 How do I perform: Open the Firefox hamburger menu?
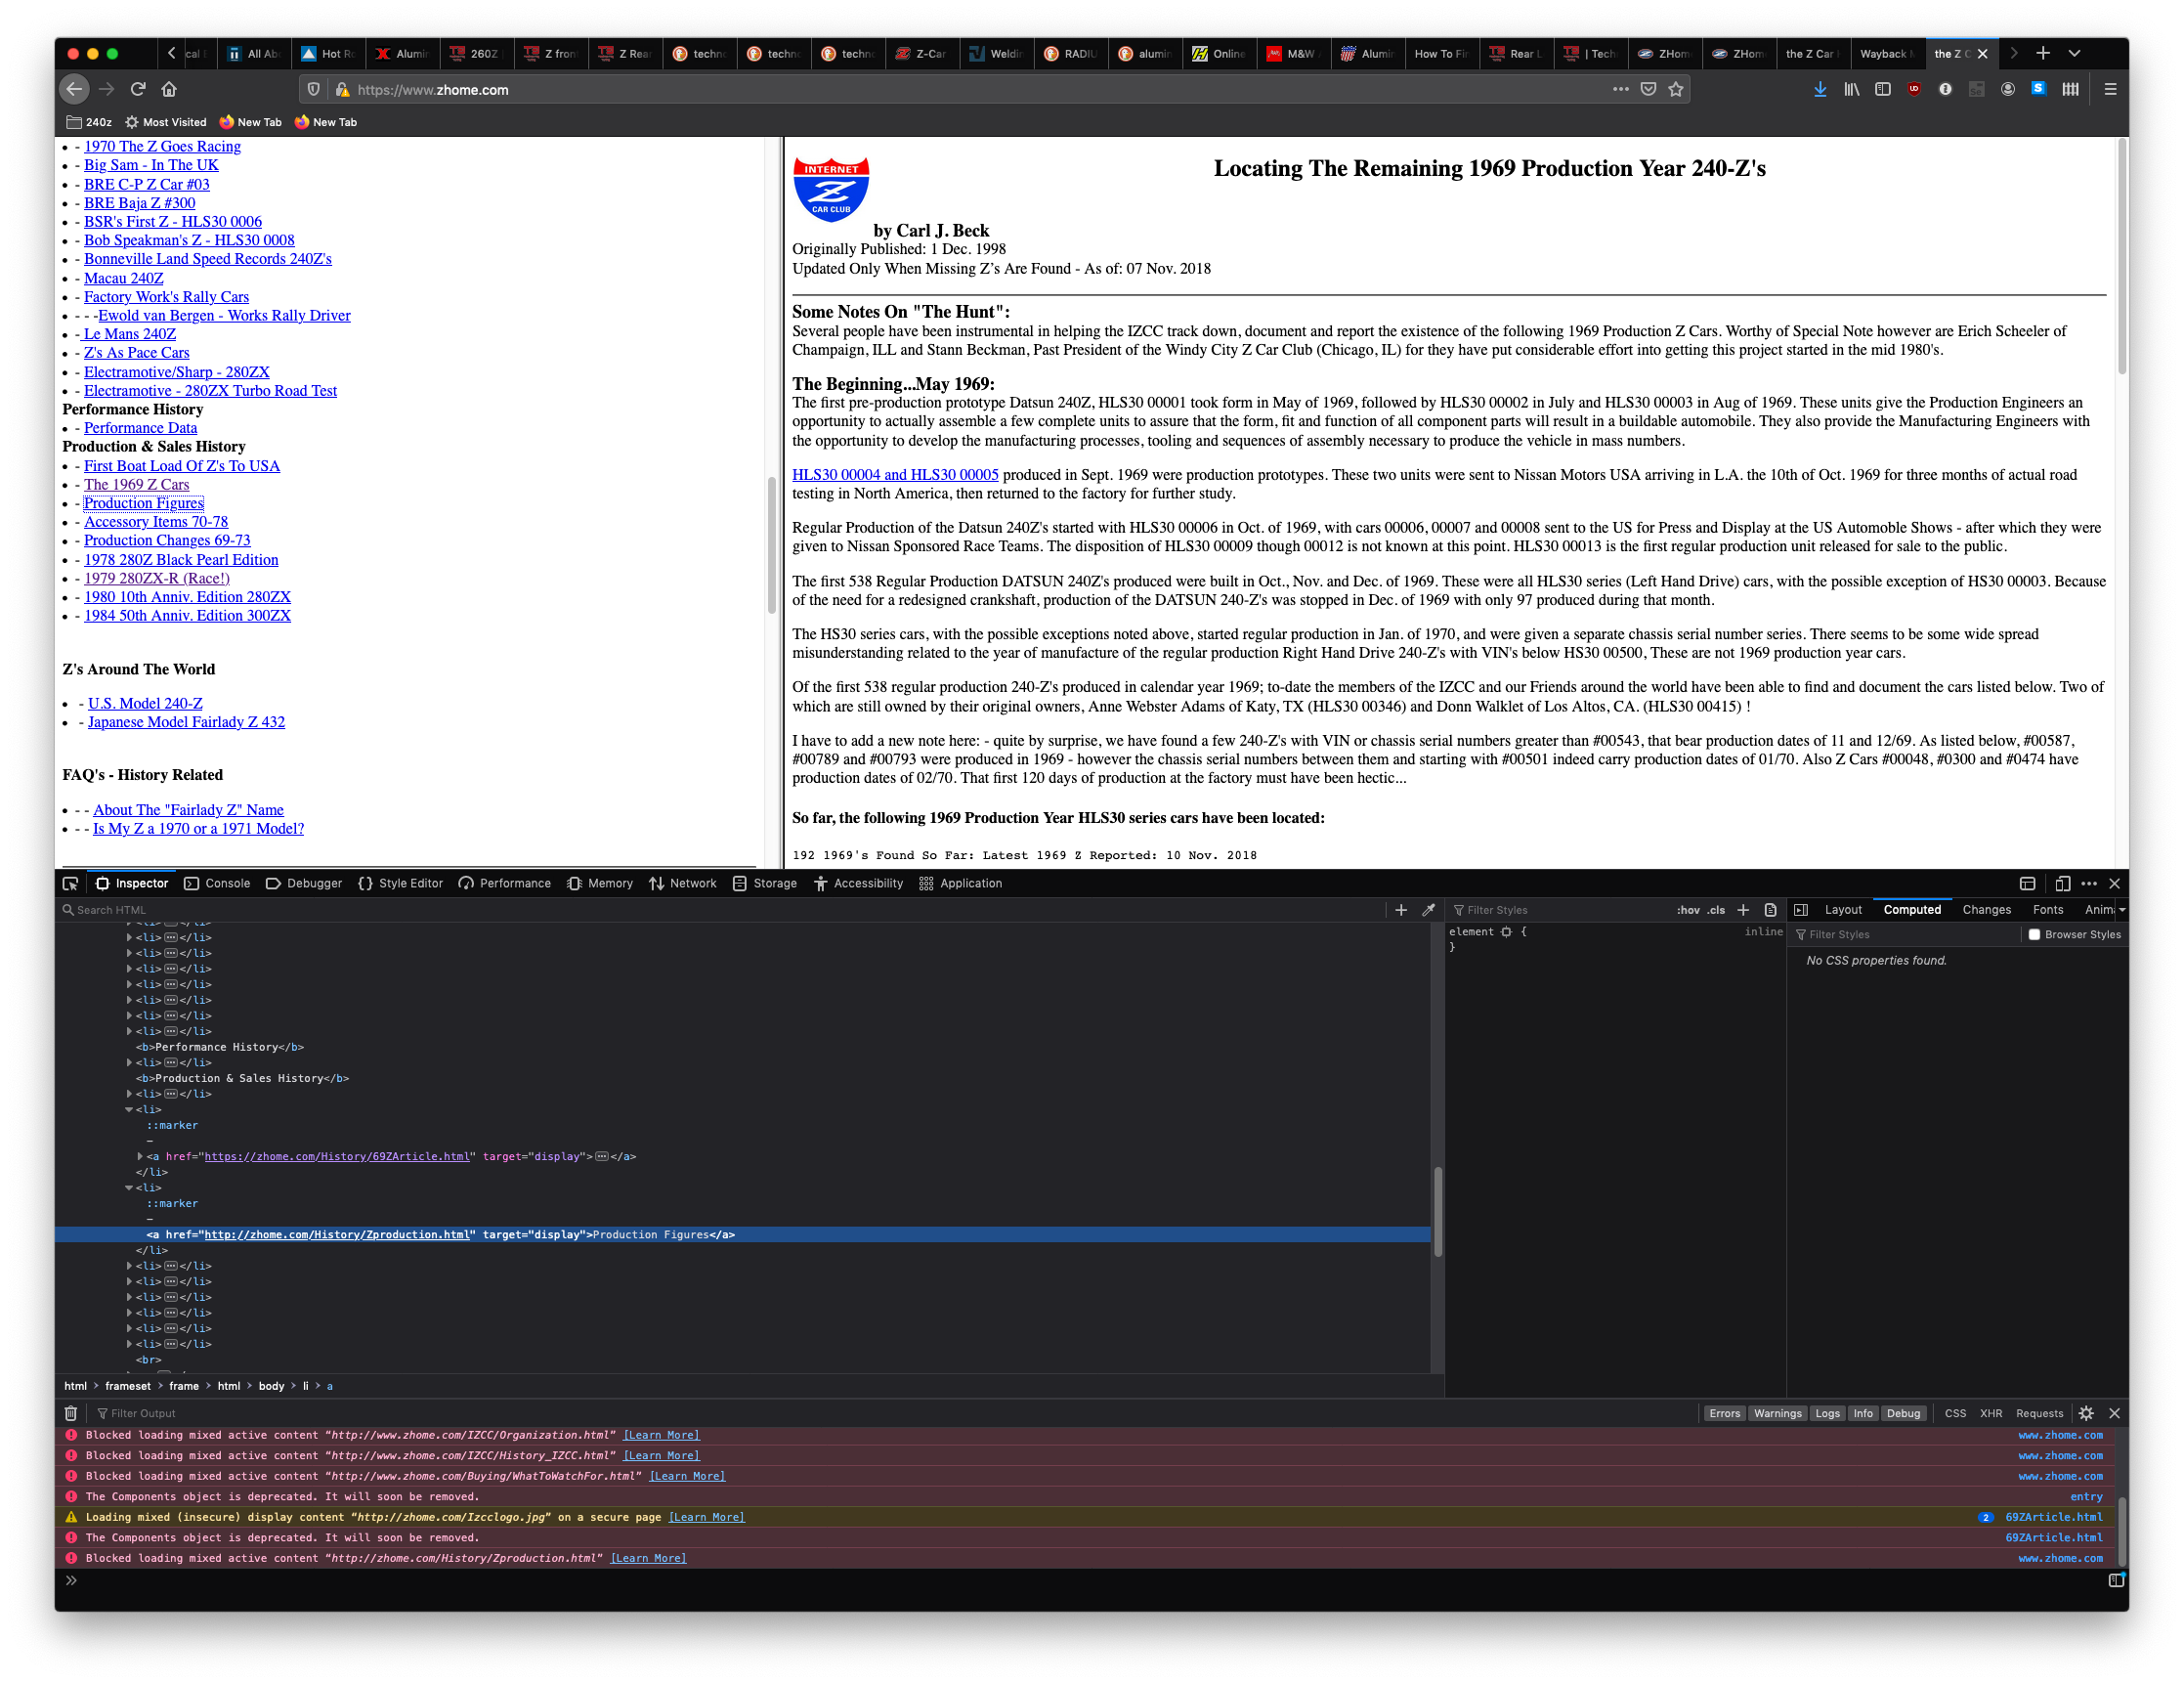tap(2111, 89)
